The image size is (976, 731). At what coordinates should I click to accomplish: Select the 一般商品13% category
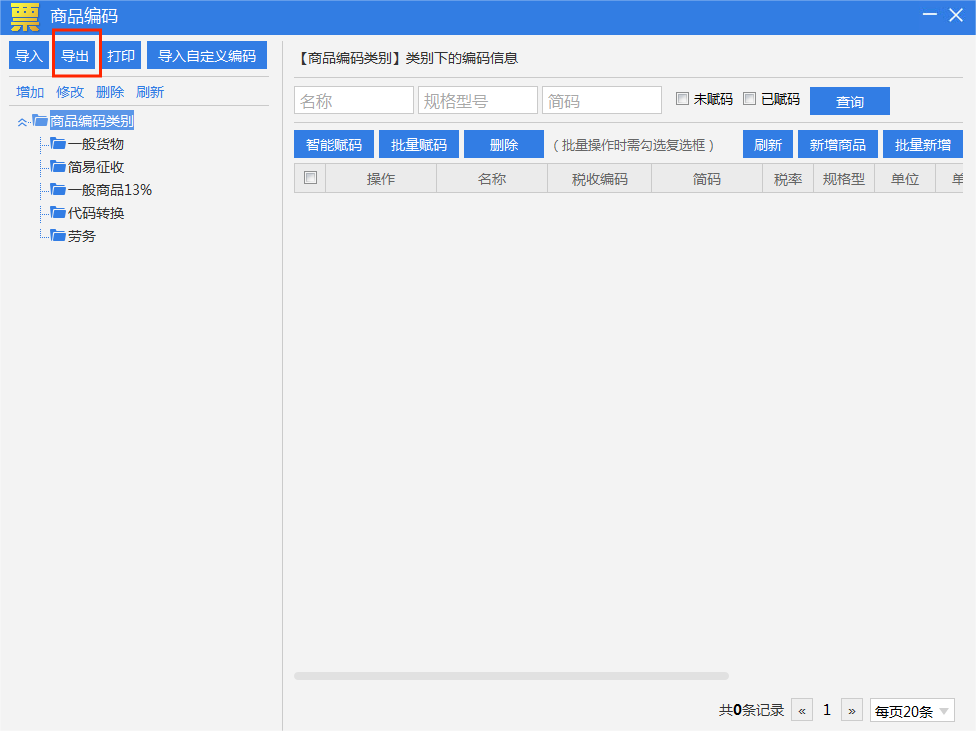point(110,190)
